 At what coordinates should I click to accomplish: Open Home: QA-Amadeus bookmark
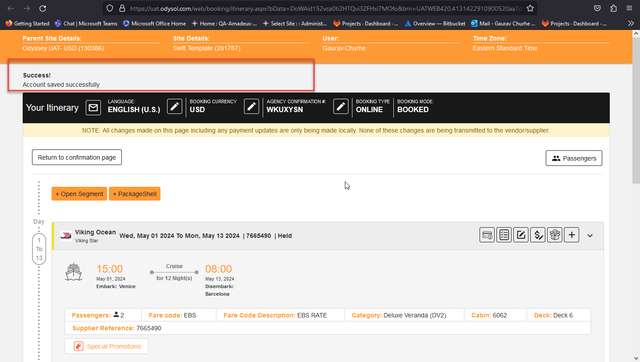[x=224, y=23]
